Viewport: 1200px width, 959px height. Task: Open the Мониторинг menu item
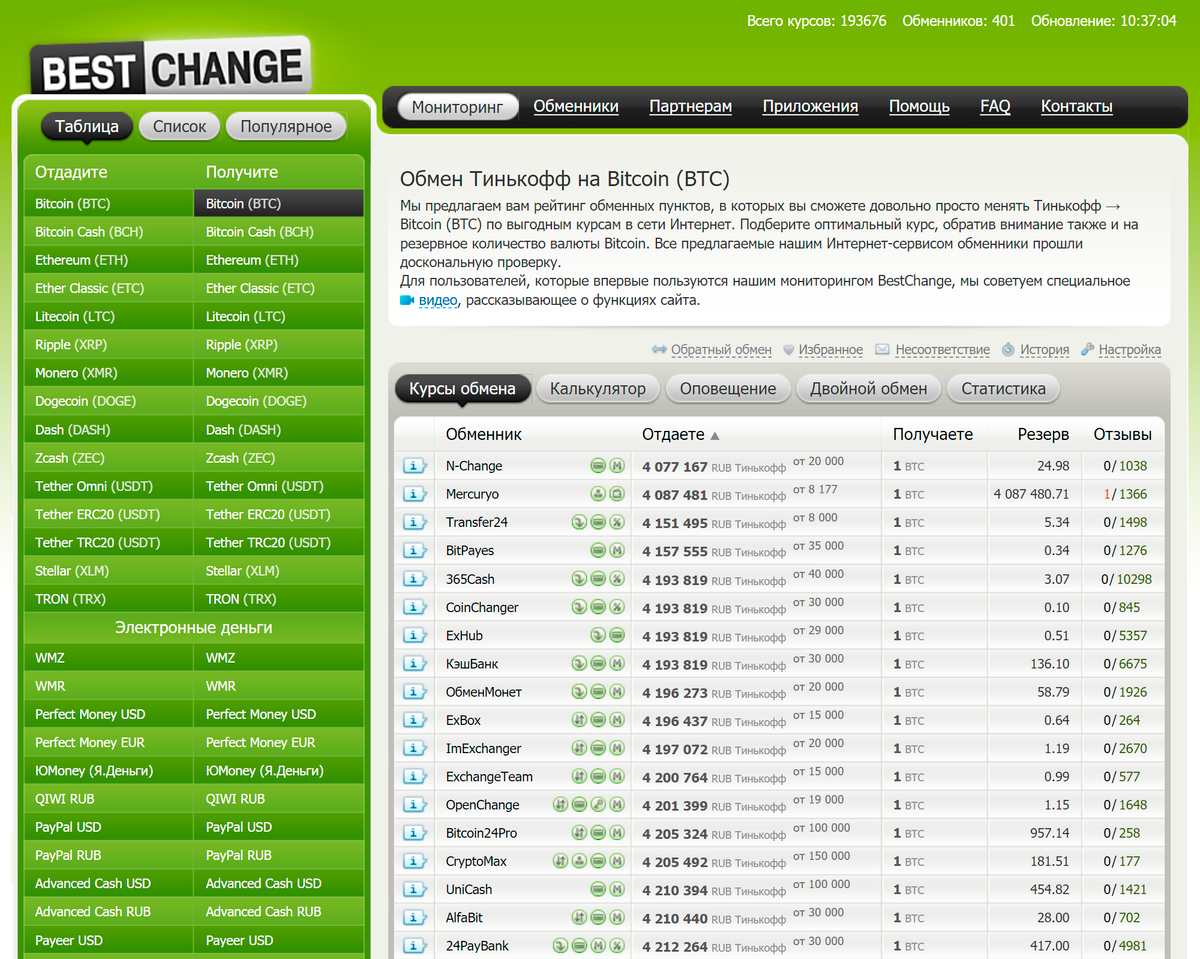point(458,107)
